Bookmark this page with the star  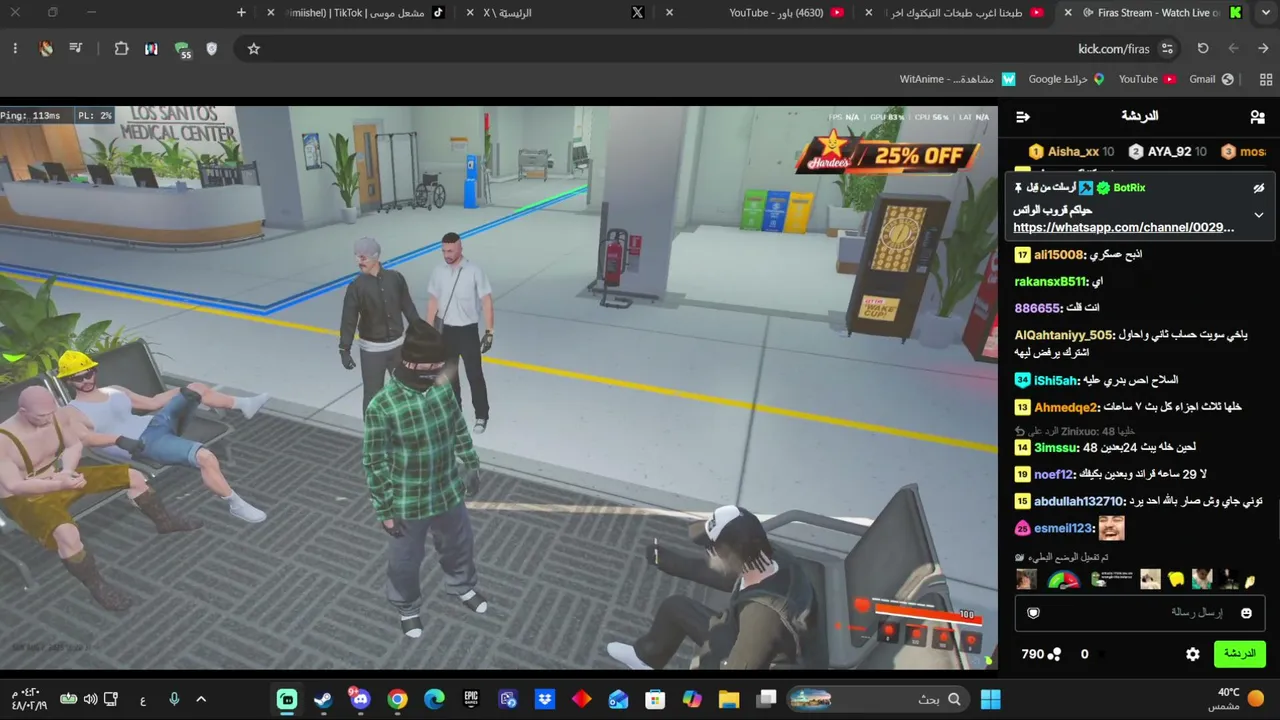click(254, 48)
